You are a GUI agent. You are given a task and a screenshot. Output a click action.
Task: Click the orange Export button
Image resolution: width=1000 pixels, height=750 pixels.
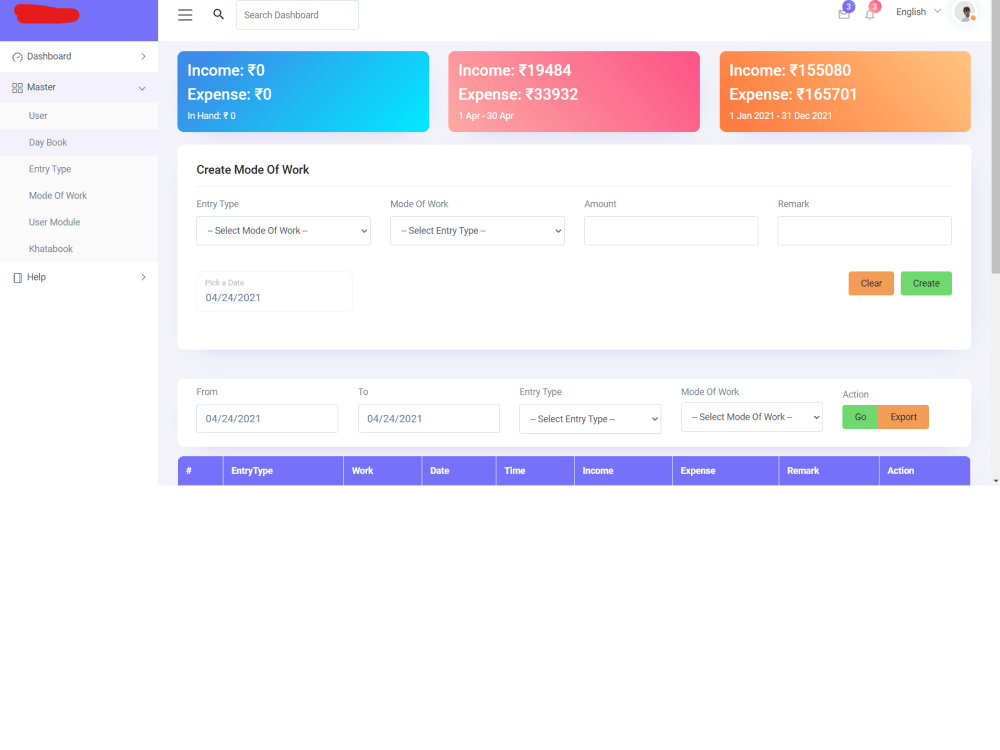pyautogui.click(x=903, y=417)
